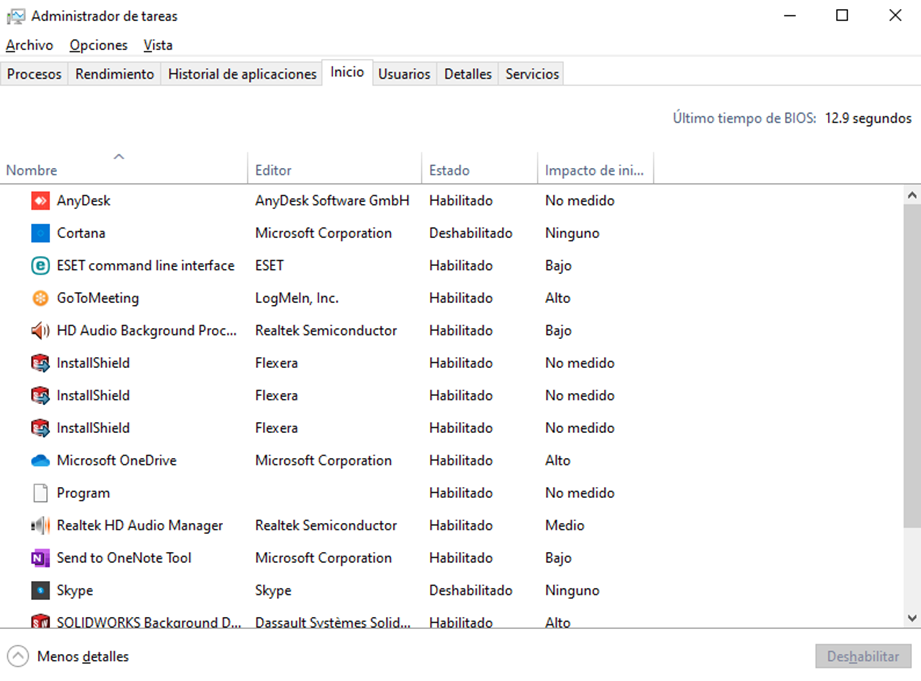Switch to the Usuarios tab
The image size is (921, 681).
coord(404,74)
